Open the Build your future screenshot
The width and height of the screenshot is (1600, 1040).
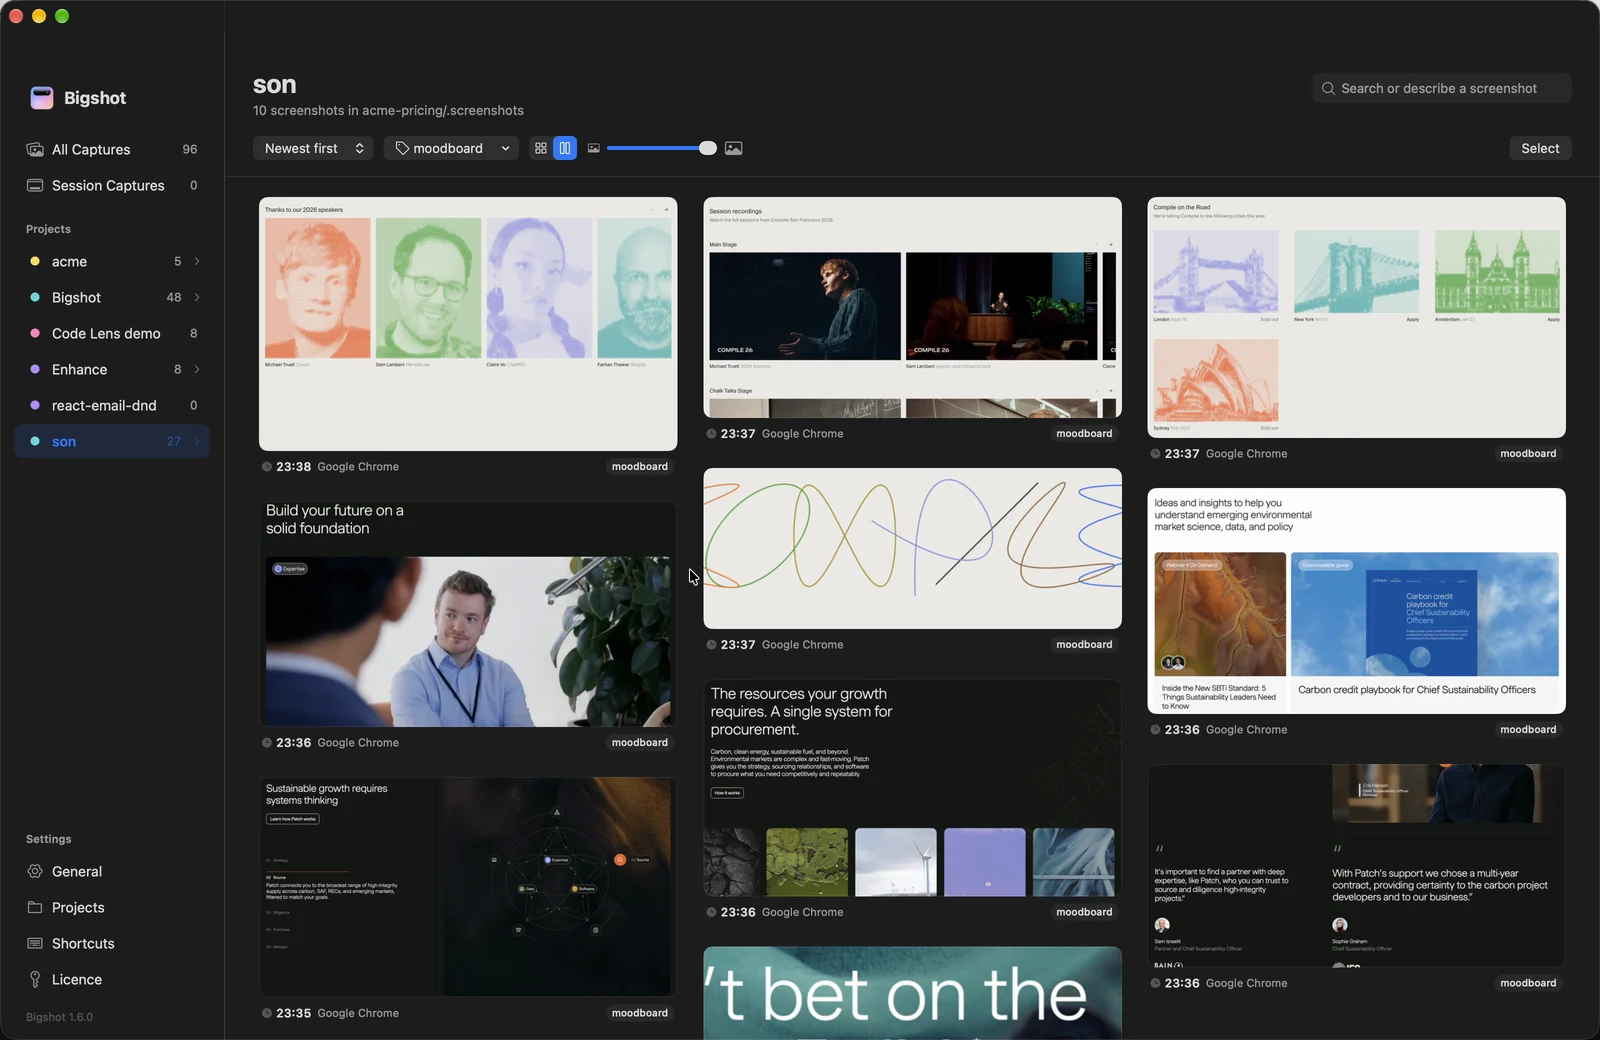(468, 614)
